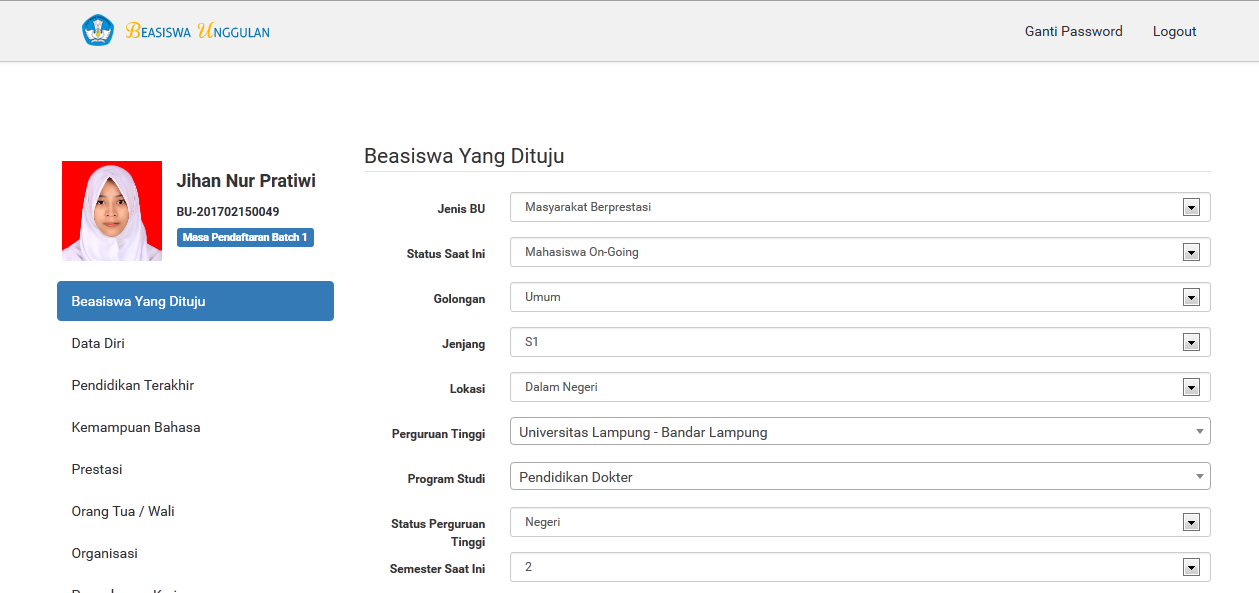Click the Semester Saat Ini label
1259x593 pixels.
click(437, 569)
